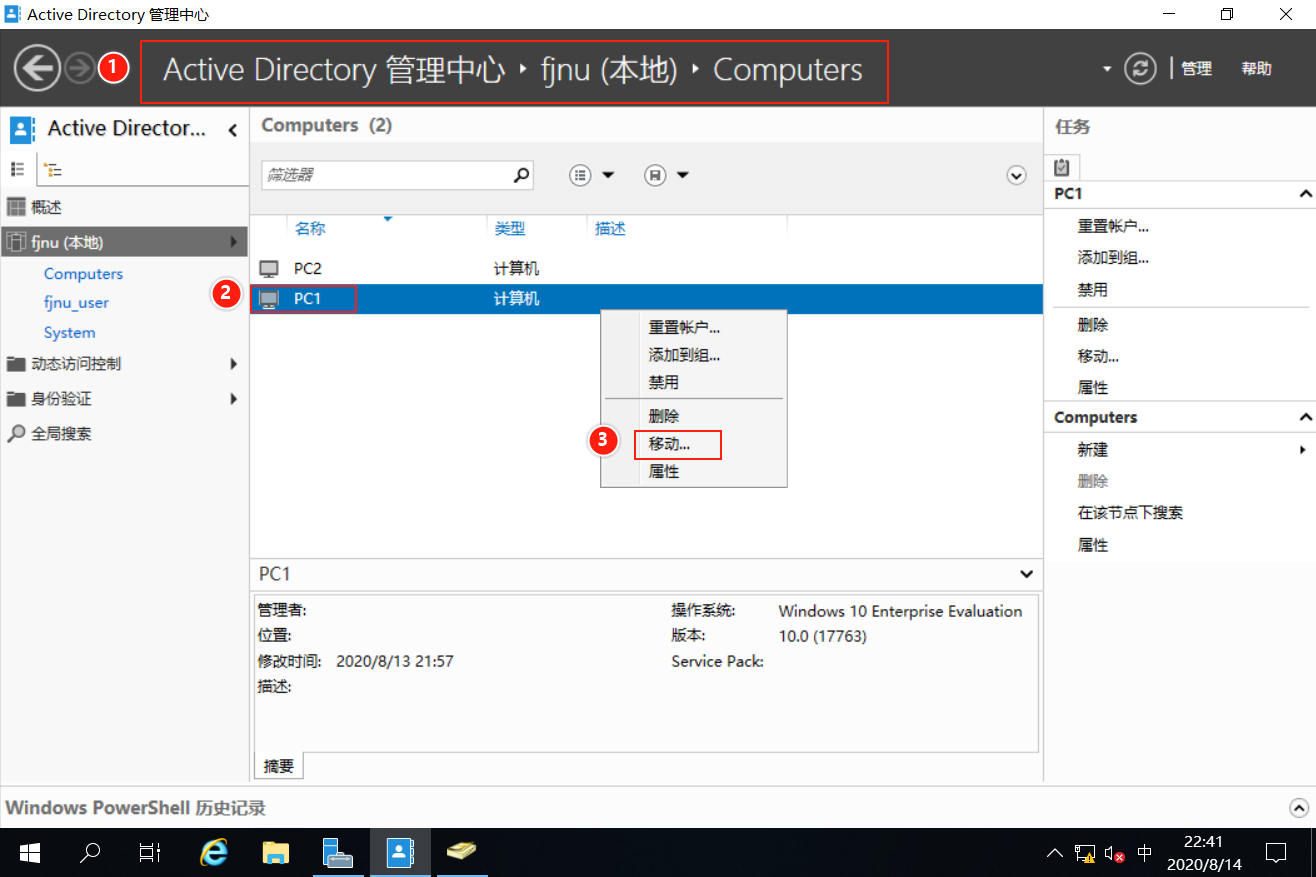This screenshot has width=1316, height=877.
Task: Expand Windows PowerShell 历史记录 panel
Action: click(x=1299, y=808)
